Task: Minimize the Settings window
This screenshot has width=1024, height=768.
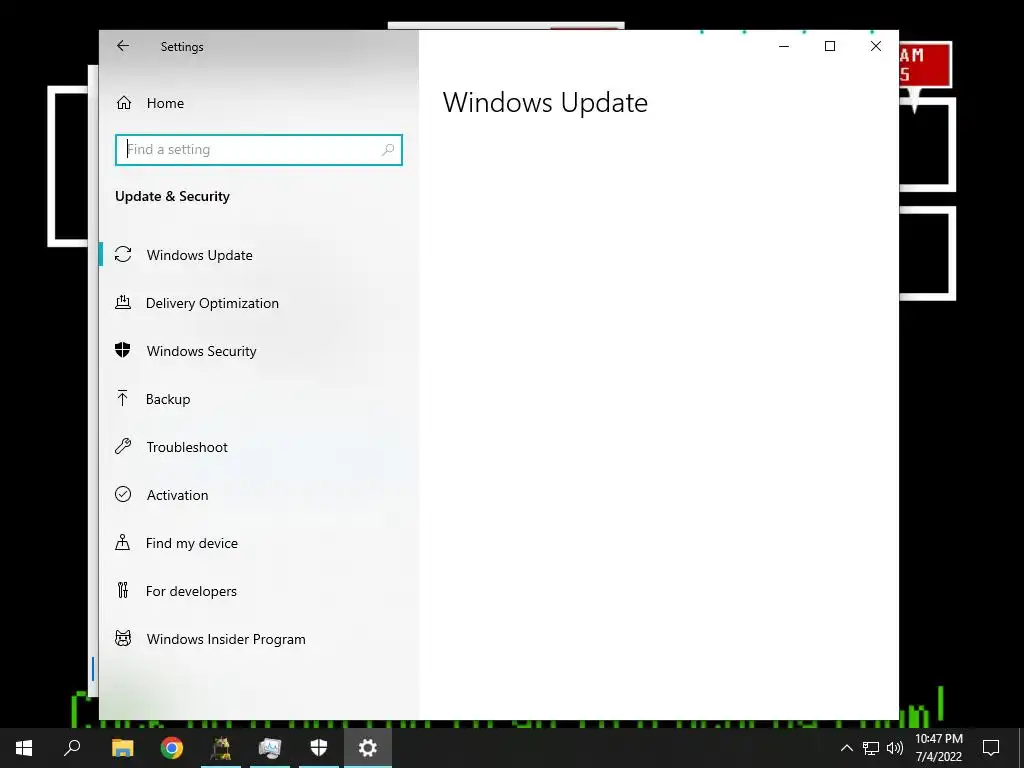Action: [x=784, y=46]
